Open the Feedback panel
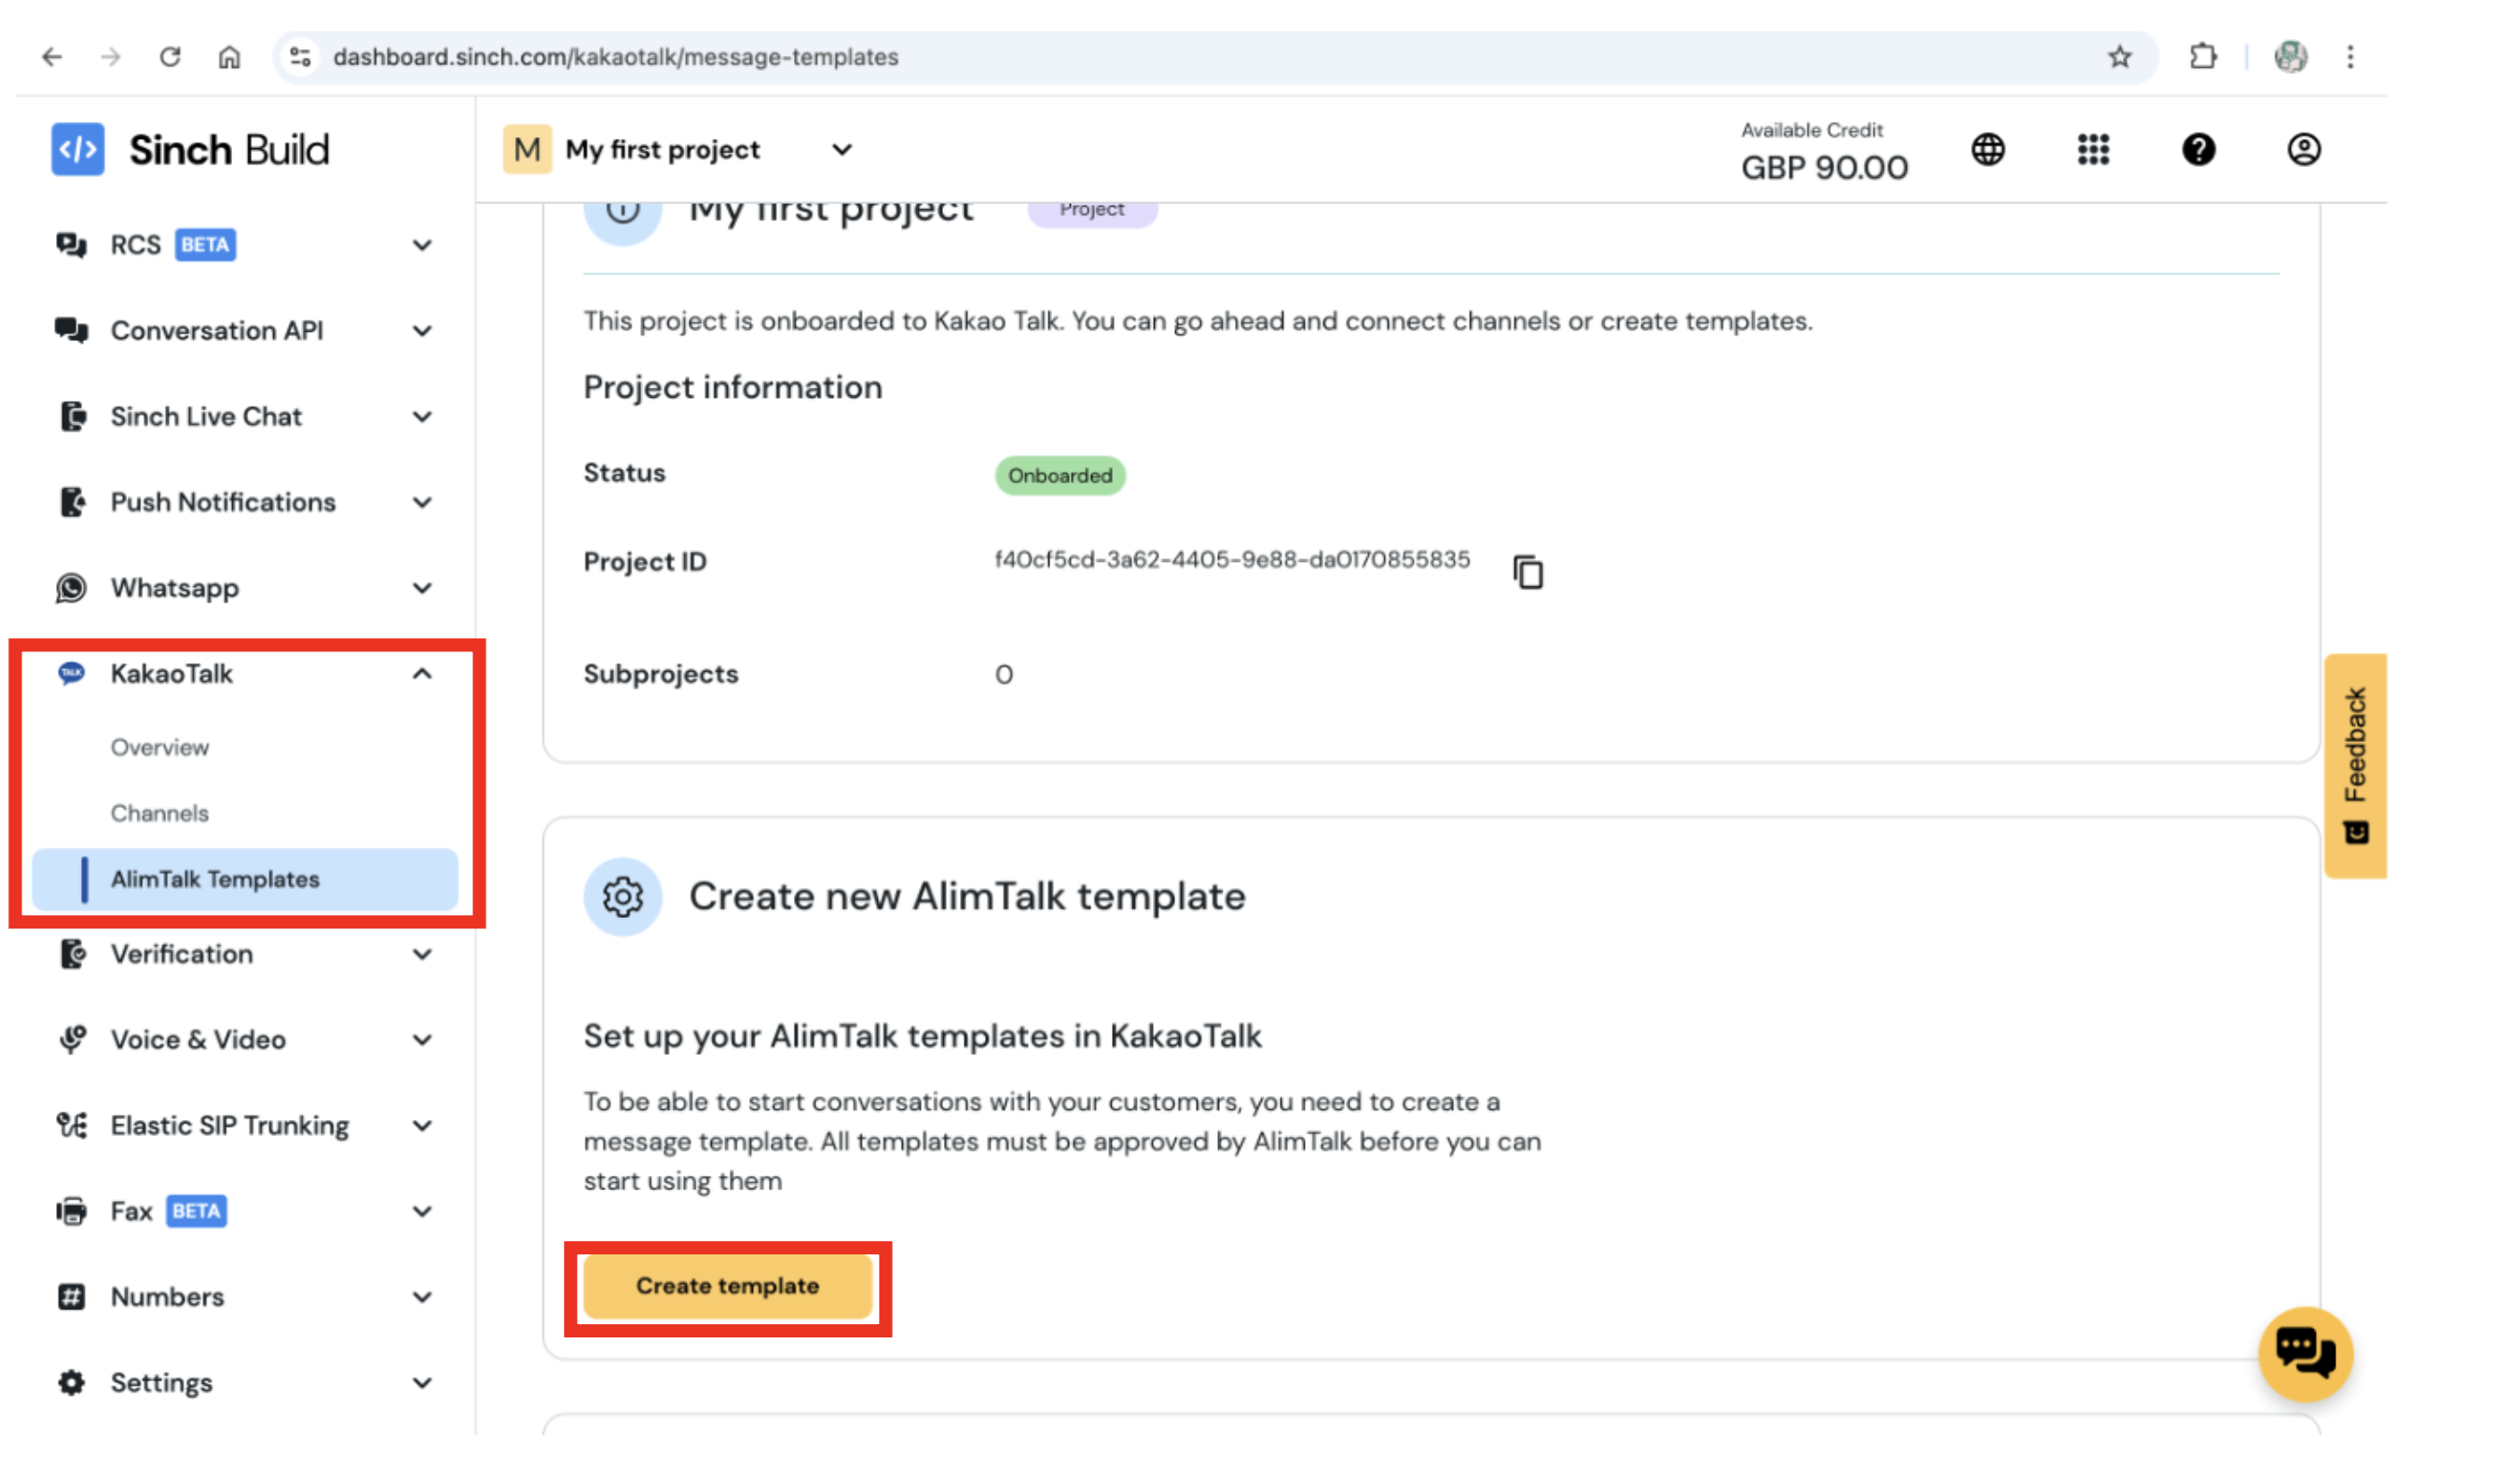The height and width of the screenshot is (1465, 2520). click(x=2356, y=765)
